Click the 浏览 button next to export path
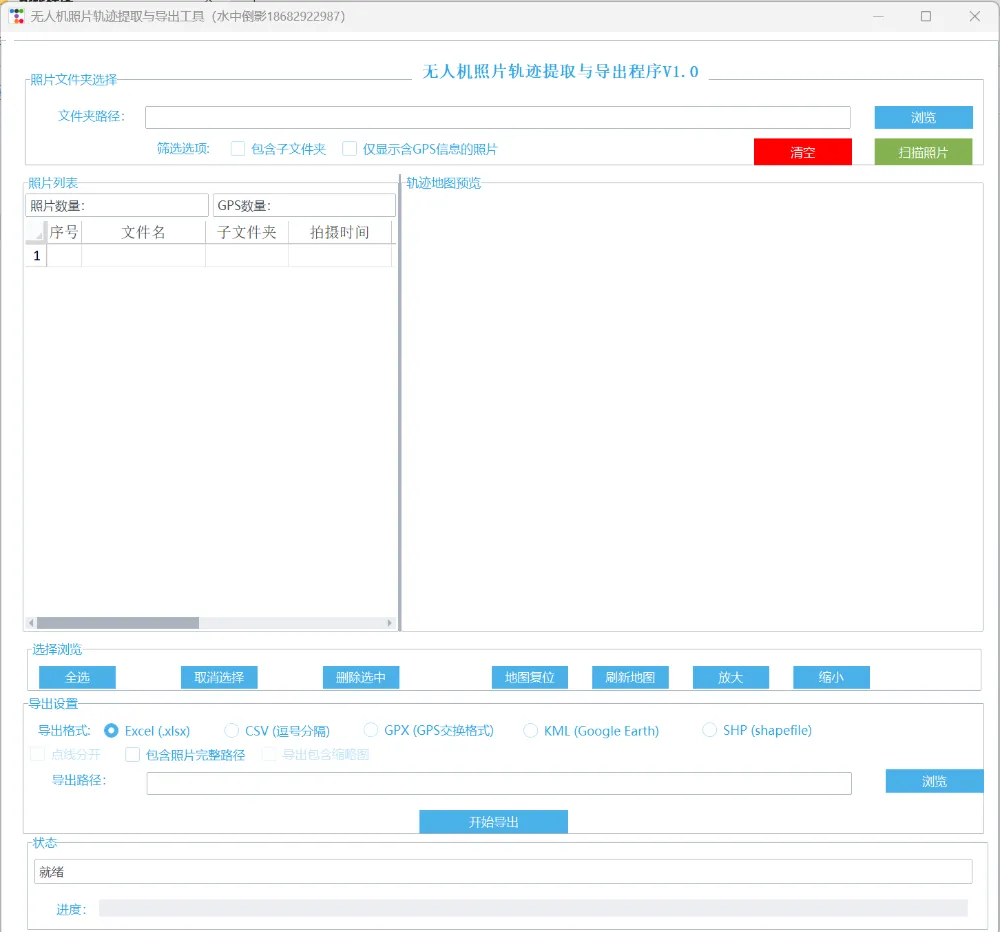 934,781
